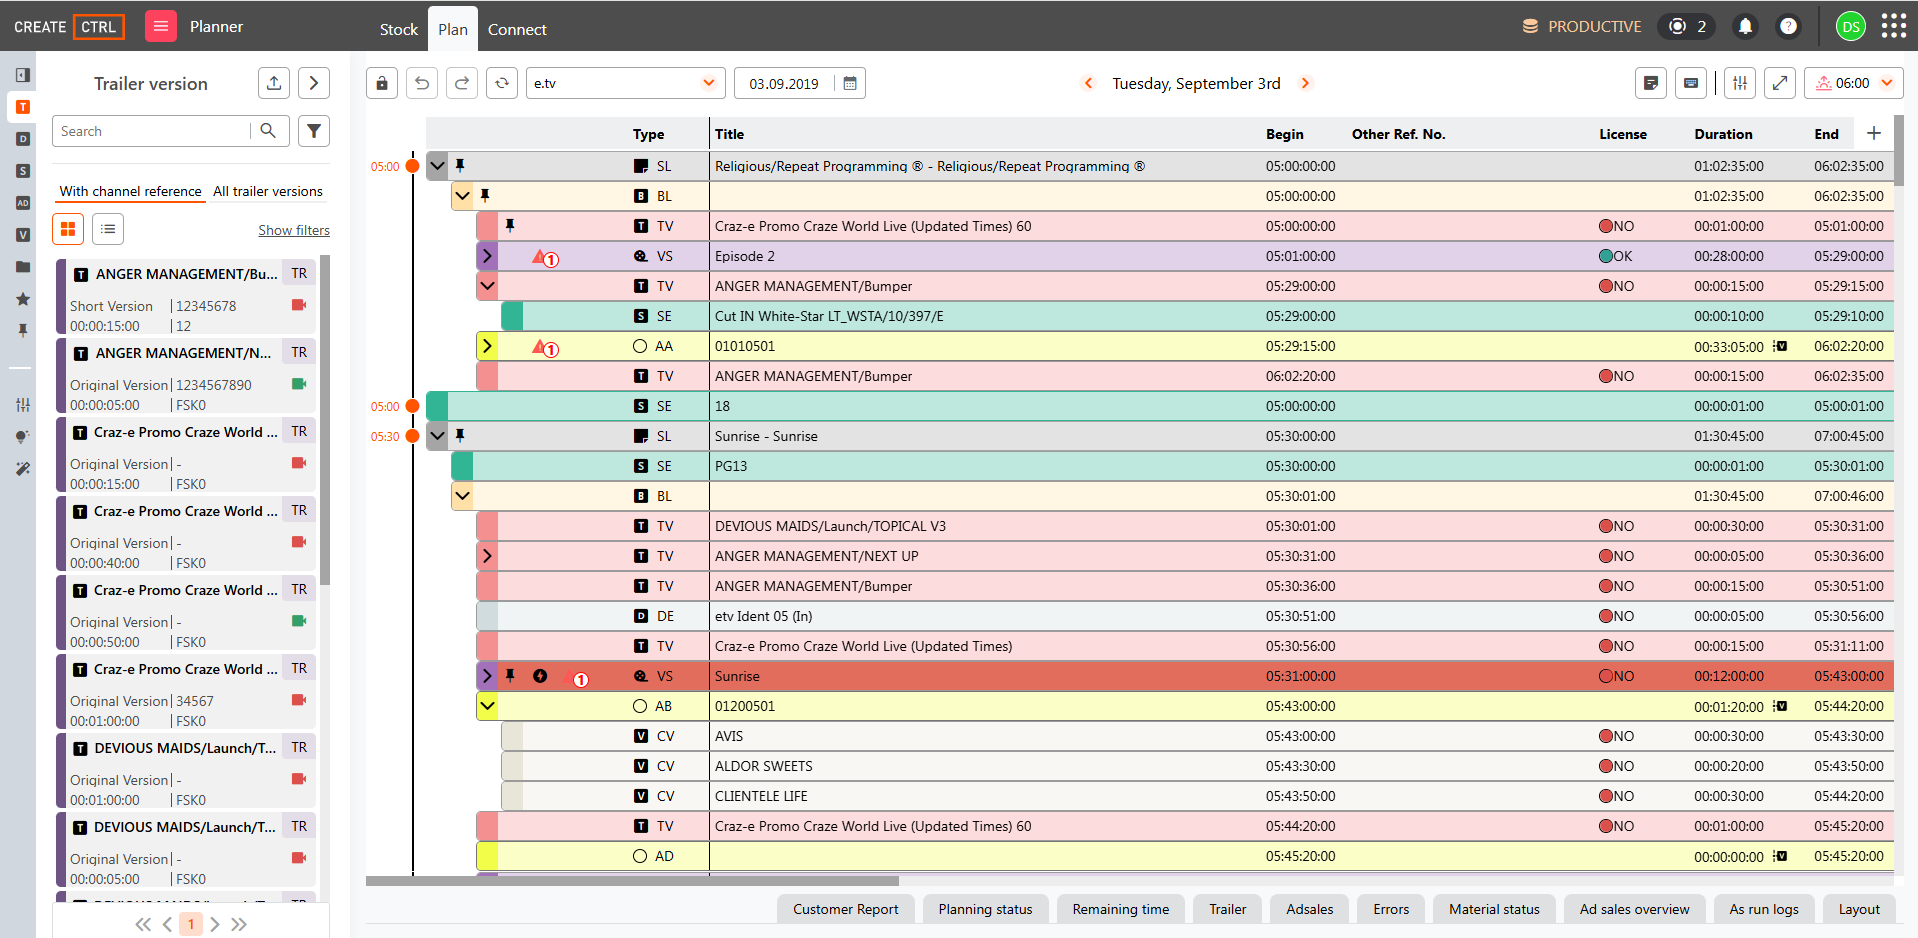Click the DS user avatar
Image resolution: width=1918 pixels, height=938 pixels.
coord(1850,27)
